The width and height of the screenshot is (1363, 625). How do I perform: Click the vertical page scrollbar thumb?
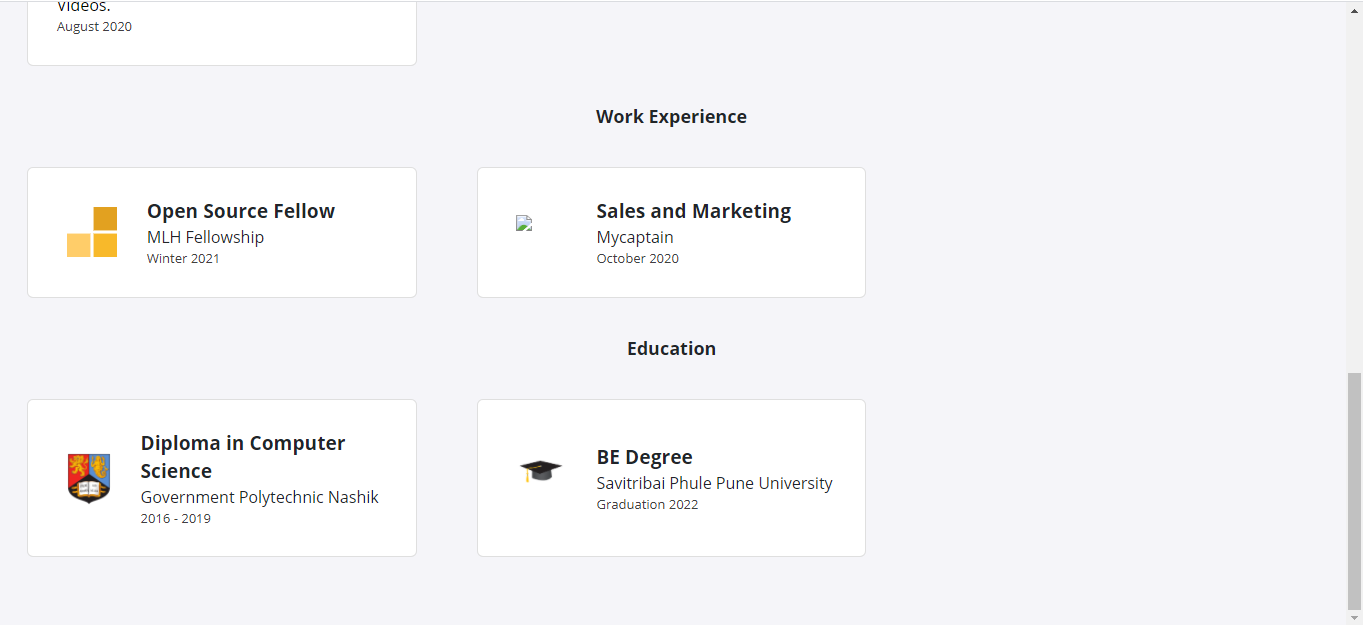pyautogui.click(x=1354, y=490)
